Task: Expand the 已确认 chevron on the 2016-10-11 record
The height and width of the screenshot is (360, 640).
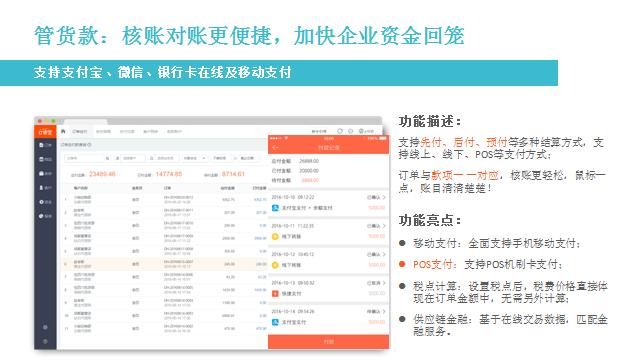Action: 384,226
